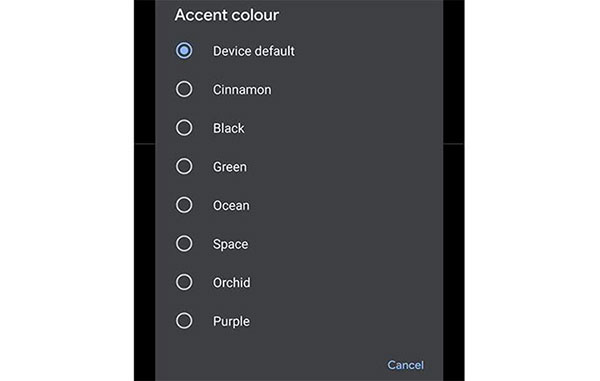Viewport: 600px width, 381px height.
Task: Dismiss dialog via black backdrop right of it
Action: (x=454, y=190)
